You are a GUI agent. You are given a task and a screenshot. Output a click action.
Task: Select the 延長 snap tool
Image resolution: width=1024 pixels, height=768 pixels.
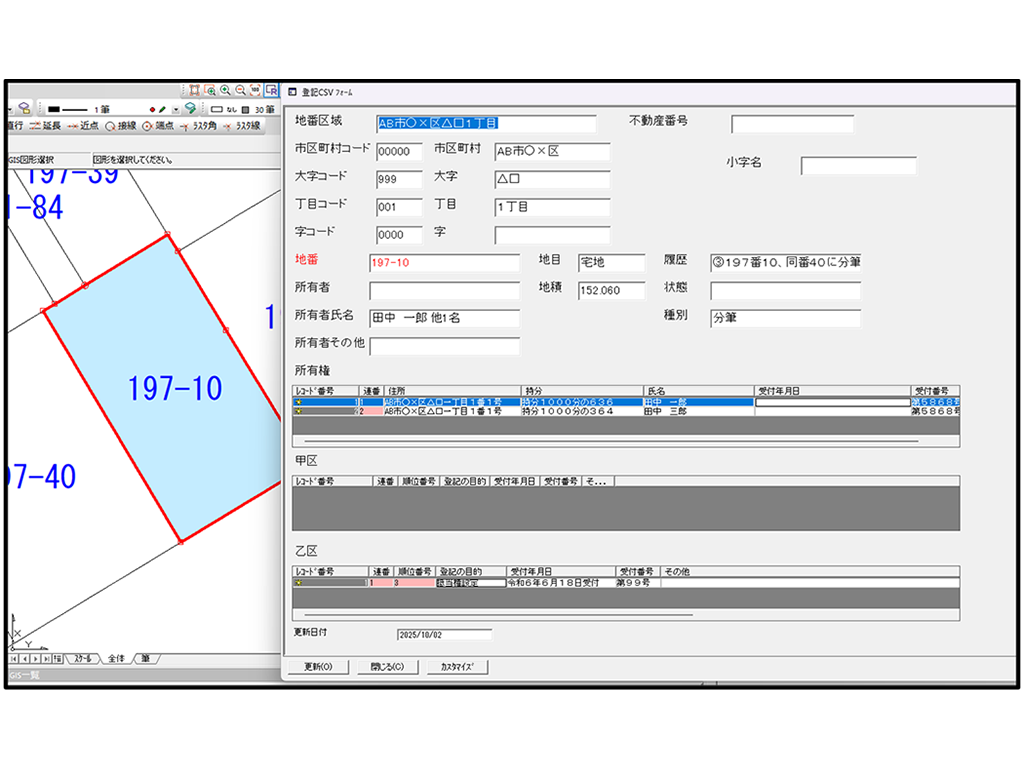(x=45, y=126)
